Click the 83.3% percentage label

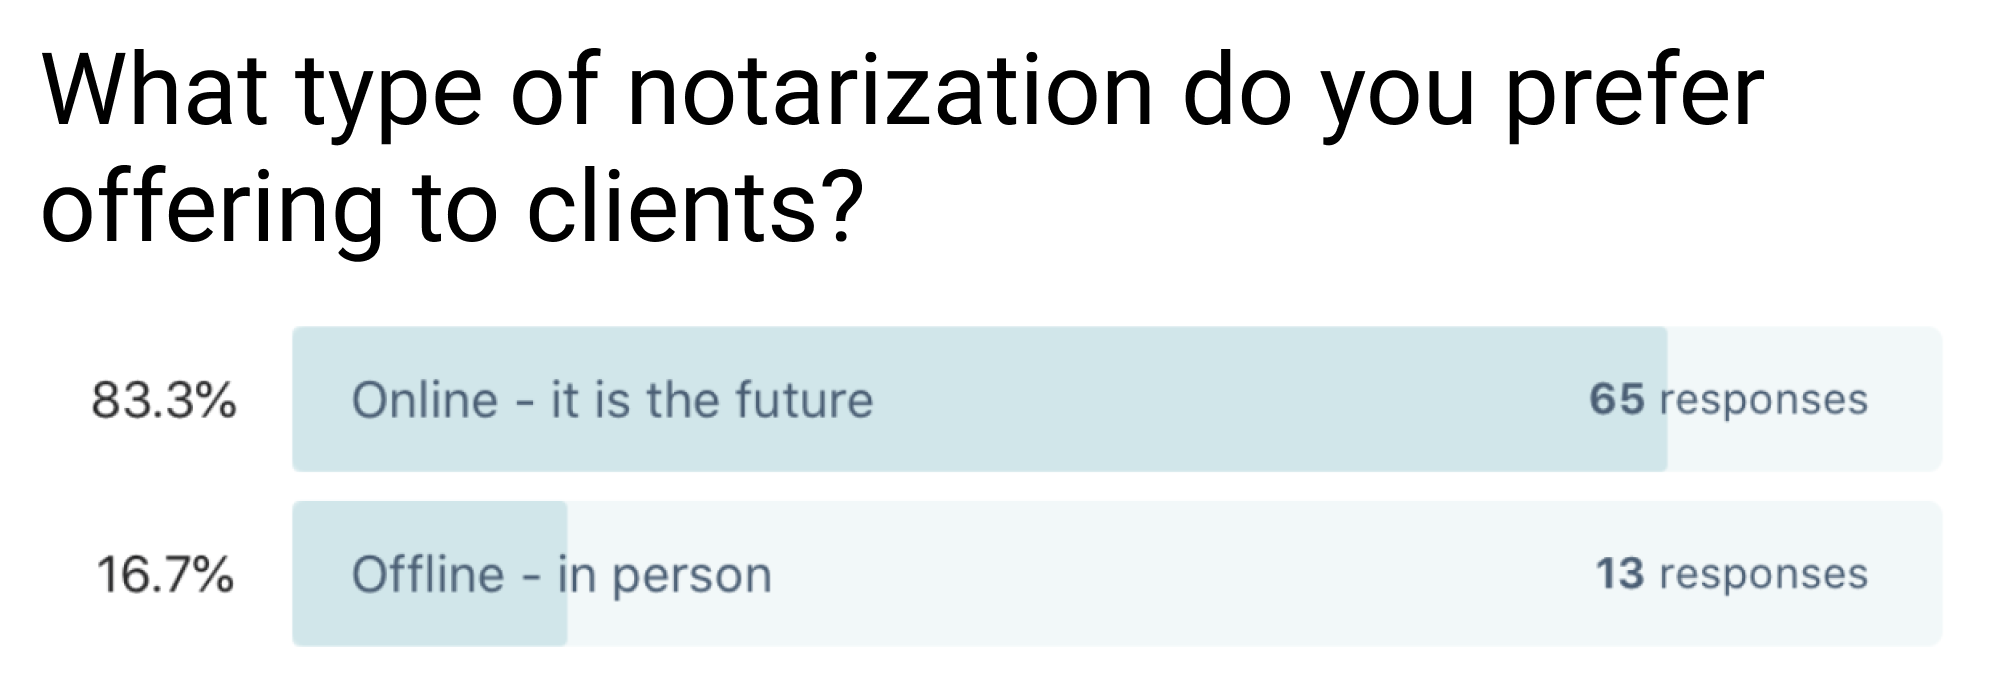tap(164, 400)
